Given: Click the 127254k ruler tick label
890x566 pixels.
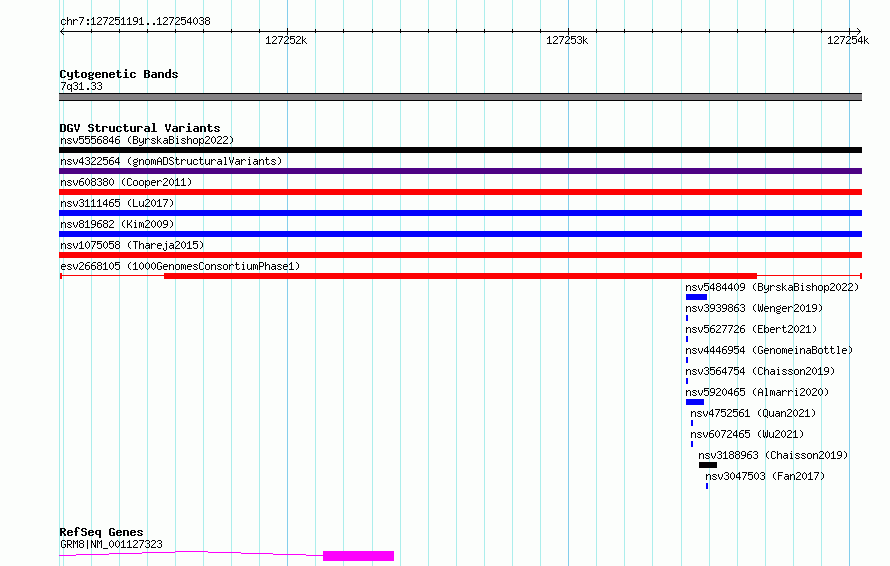Looking at the screenshot, I should coord(848,40).
